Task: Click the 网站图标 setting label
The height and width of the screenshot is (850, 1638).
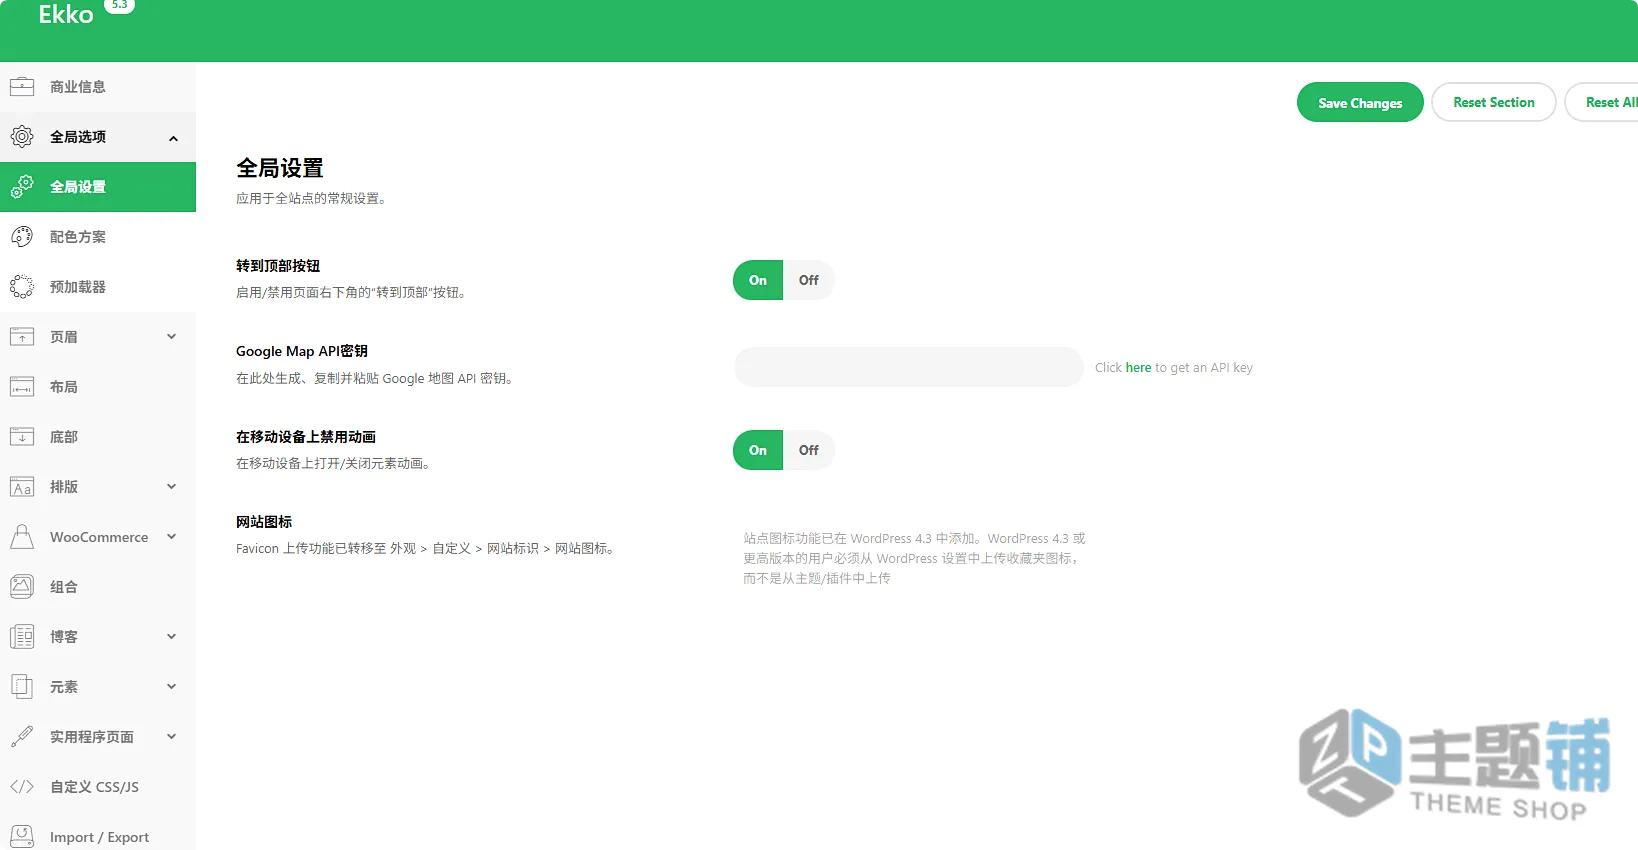Action: point(264,522)
